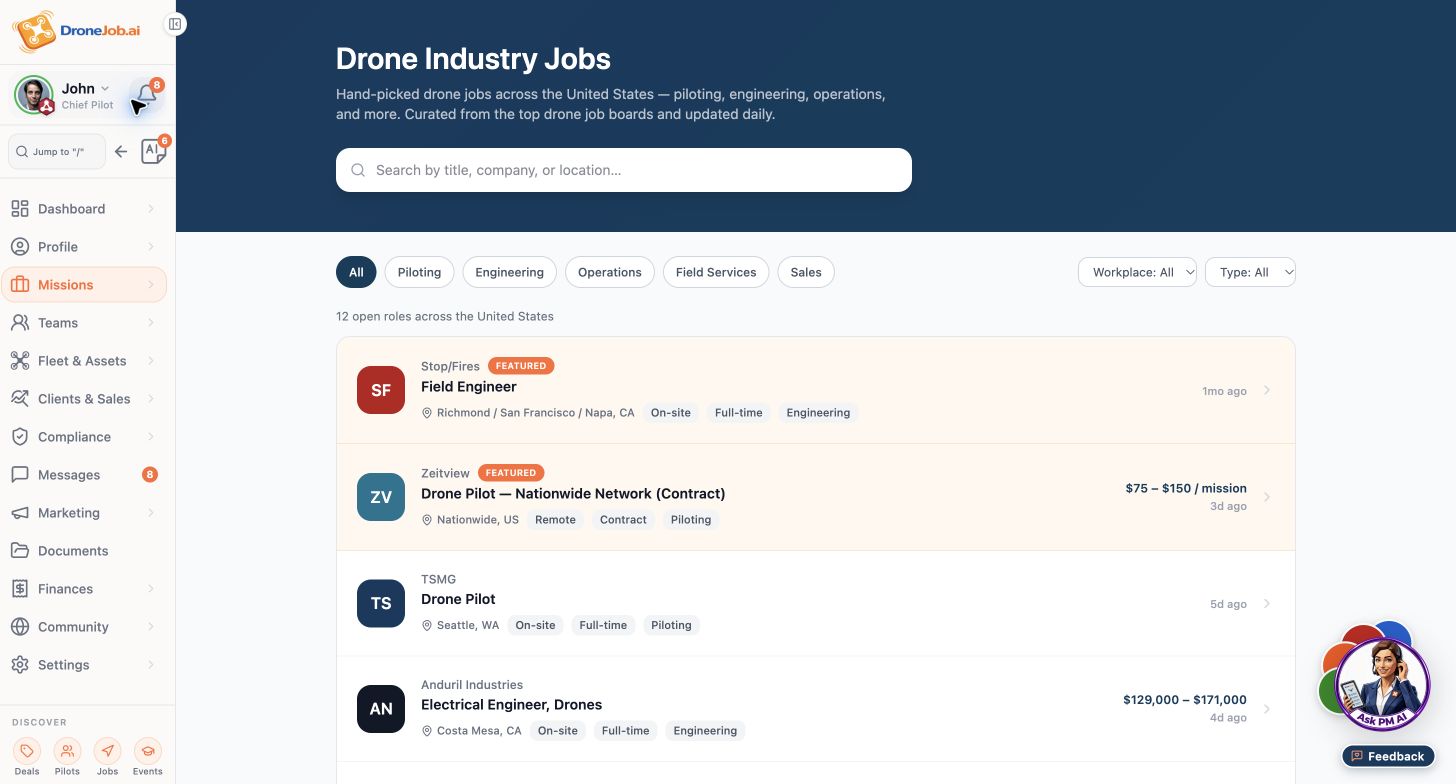Image resolution: width=1456 pixels, height=784 pixels.
Task: Click the job search field
Action: click(624, 170)
